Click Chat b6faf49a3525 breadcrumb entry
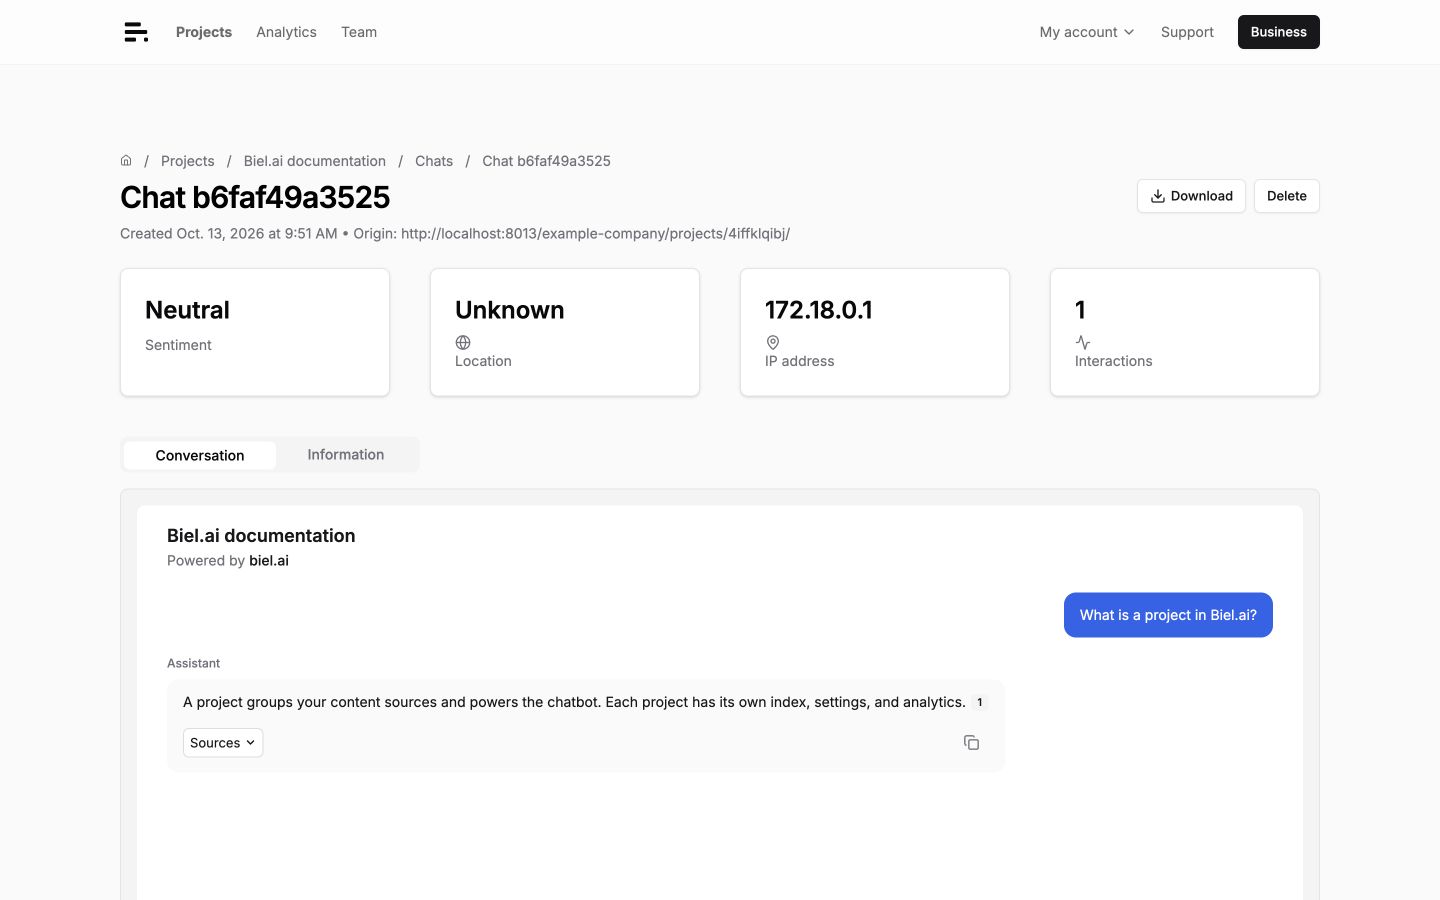The image size is (1440, 900). pyautogui.click(x=546, y=161)
